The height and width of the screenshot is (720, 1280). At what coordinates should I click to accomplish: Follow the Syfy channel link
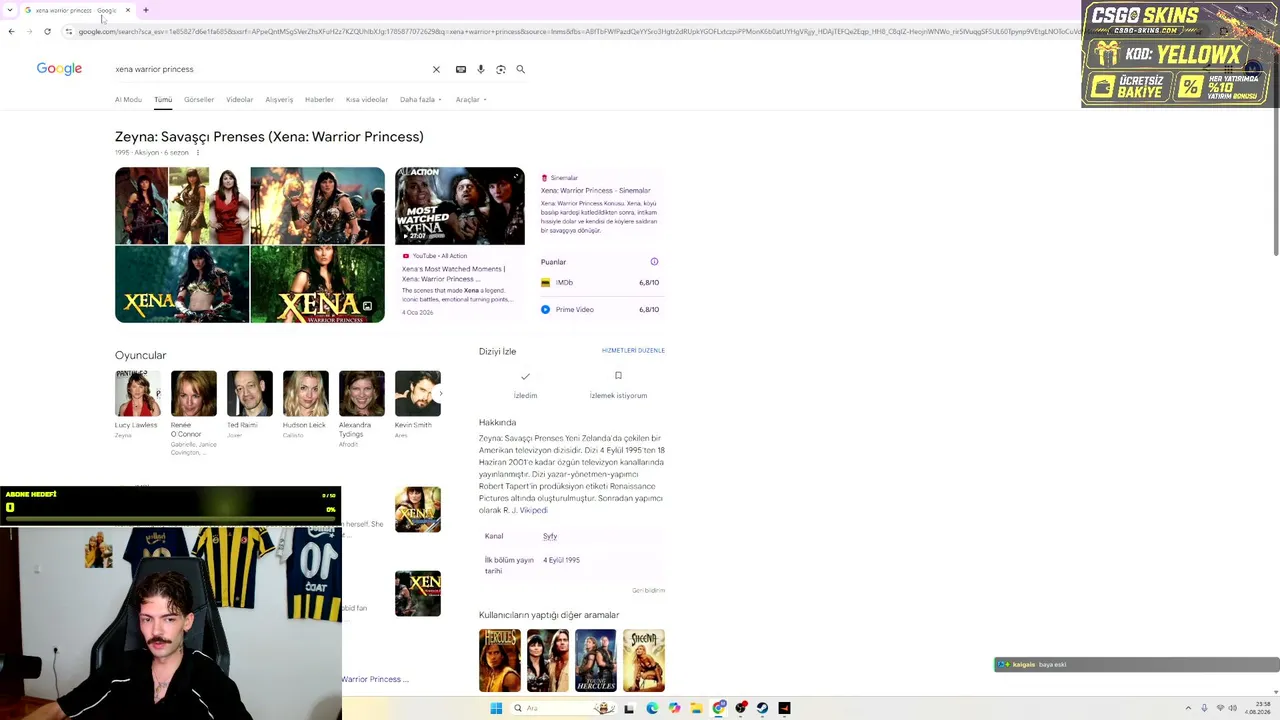pyautogui.click(x=550, y=537)
